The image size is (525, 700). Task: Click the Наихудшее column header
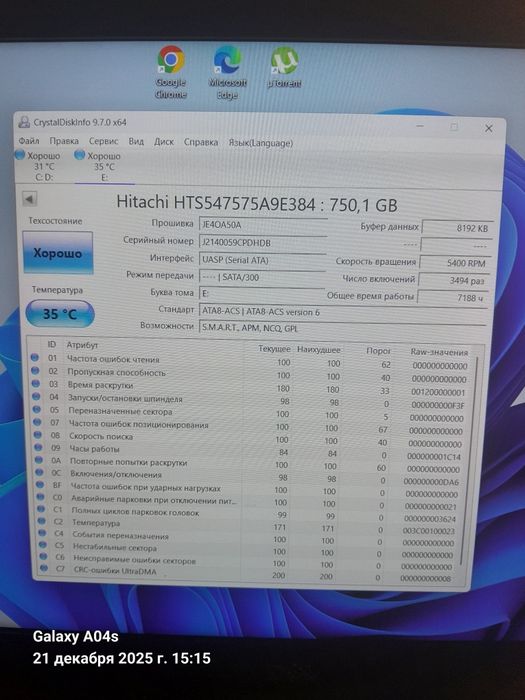(x=319, y=350)
